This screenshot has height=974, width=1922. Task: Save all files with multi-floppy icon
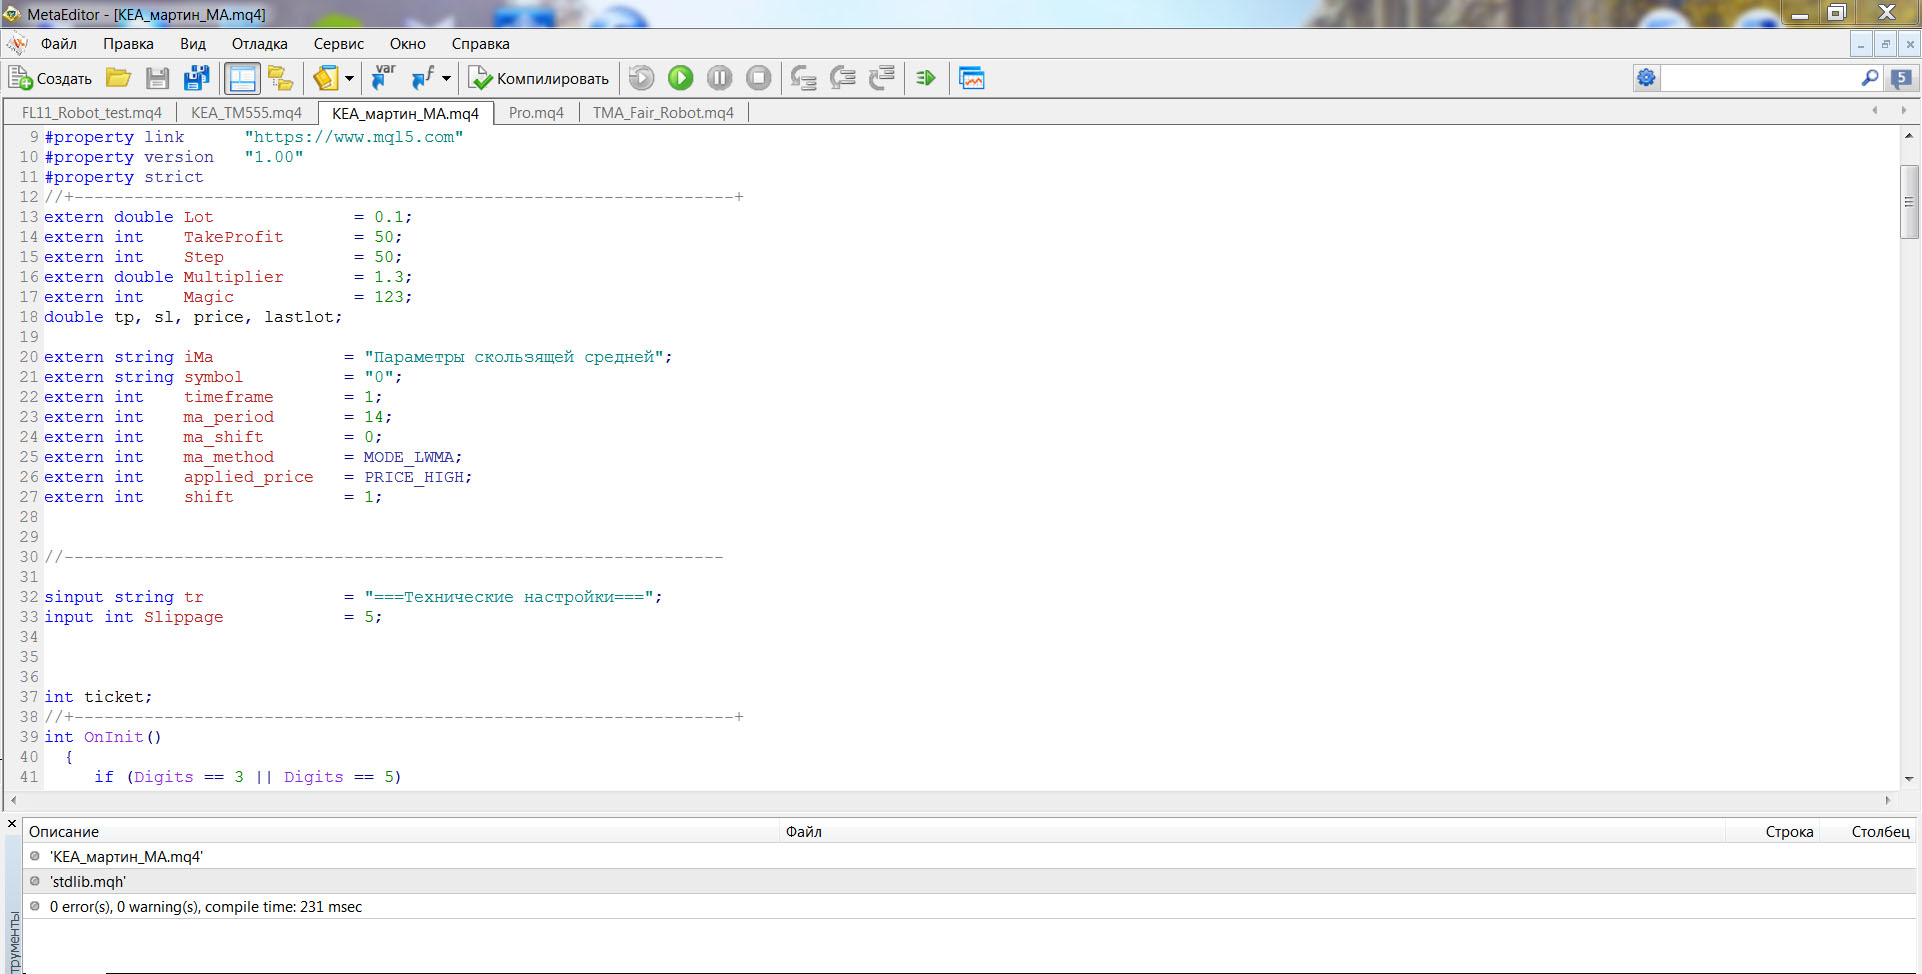point(197,78)
